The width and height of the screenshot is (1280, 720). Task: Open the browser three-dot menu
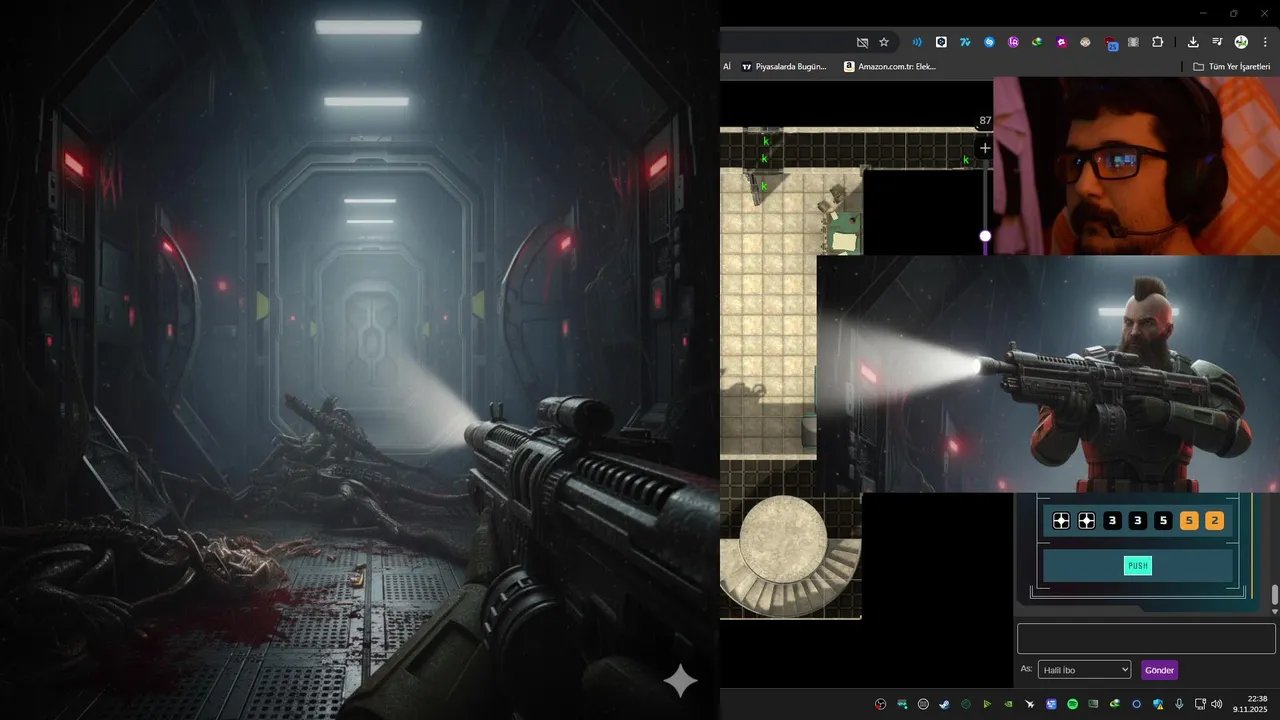click(x=1265, y=42)
